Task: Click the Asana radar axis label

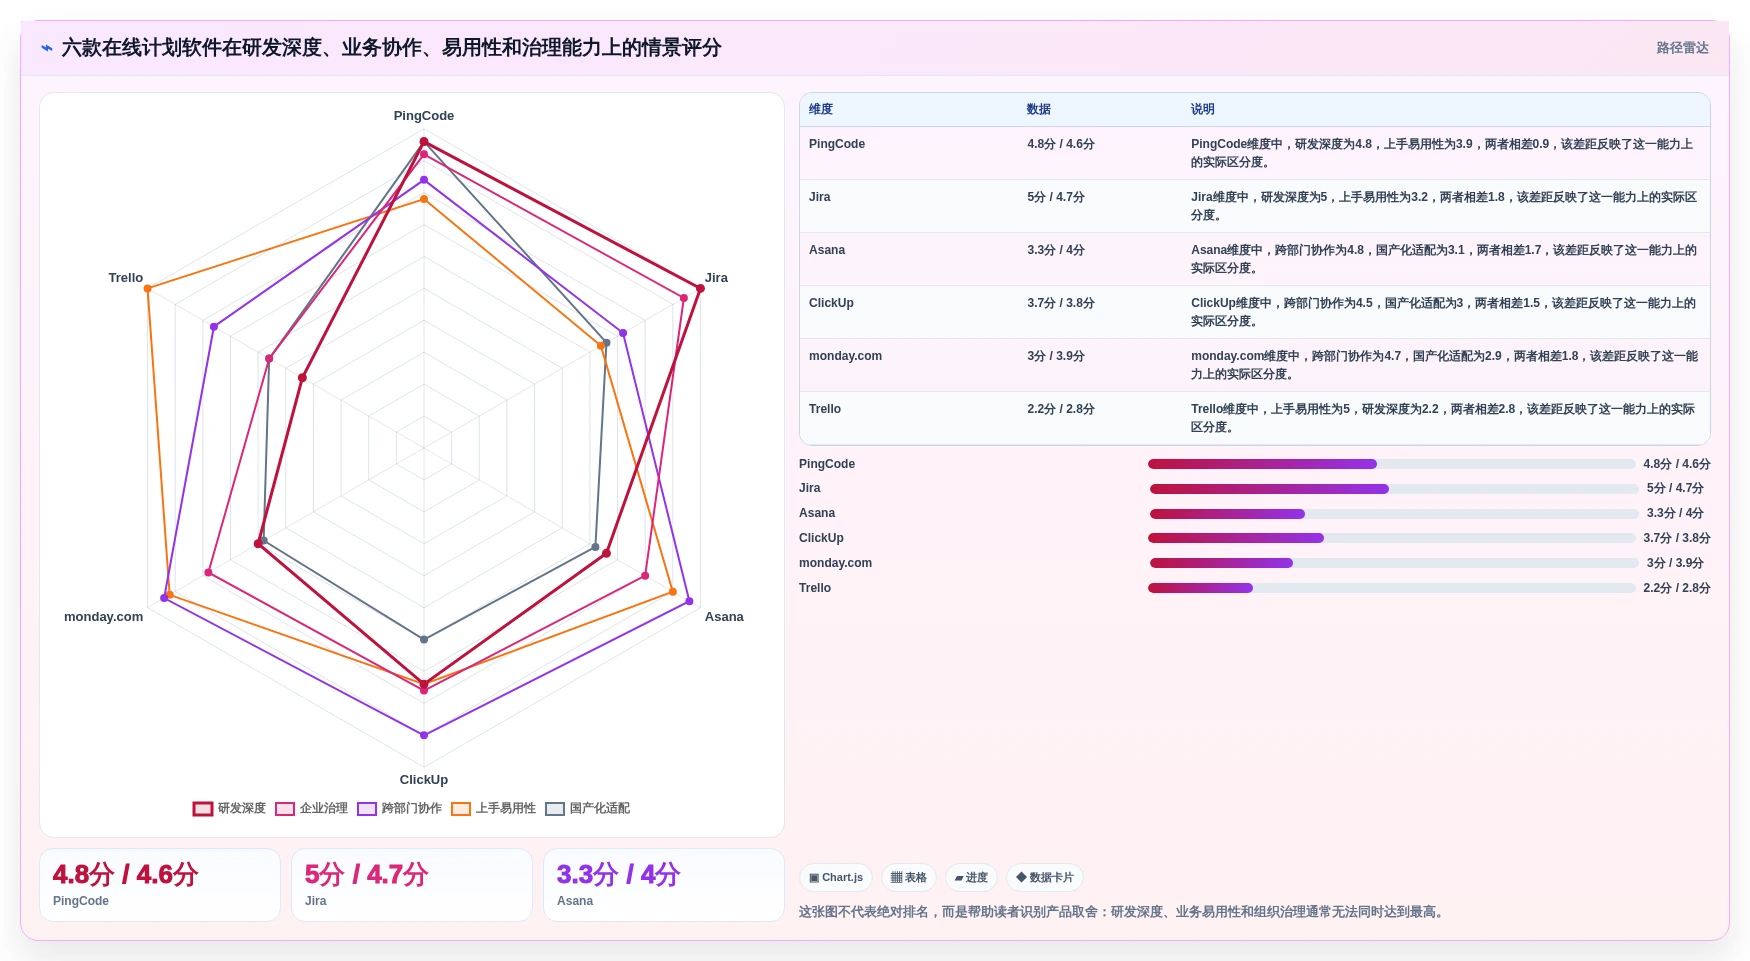Action: (x=724, y=617)
